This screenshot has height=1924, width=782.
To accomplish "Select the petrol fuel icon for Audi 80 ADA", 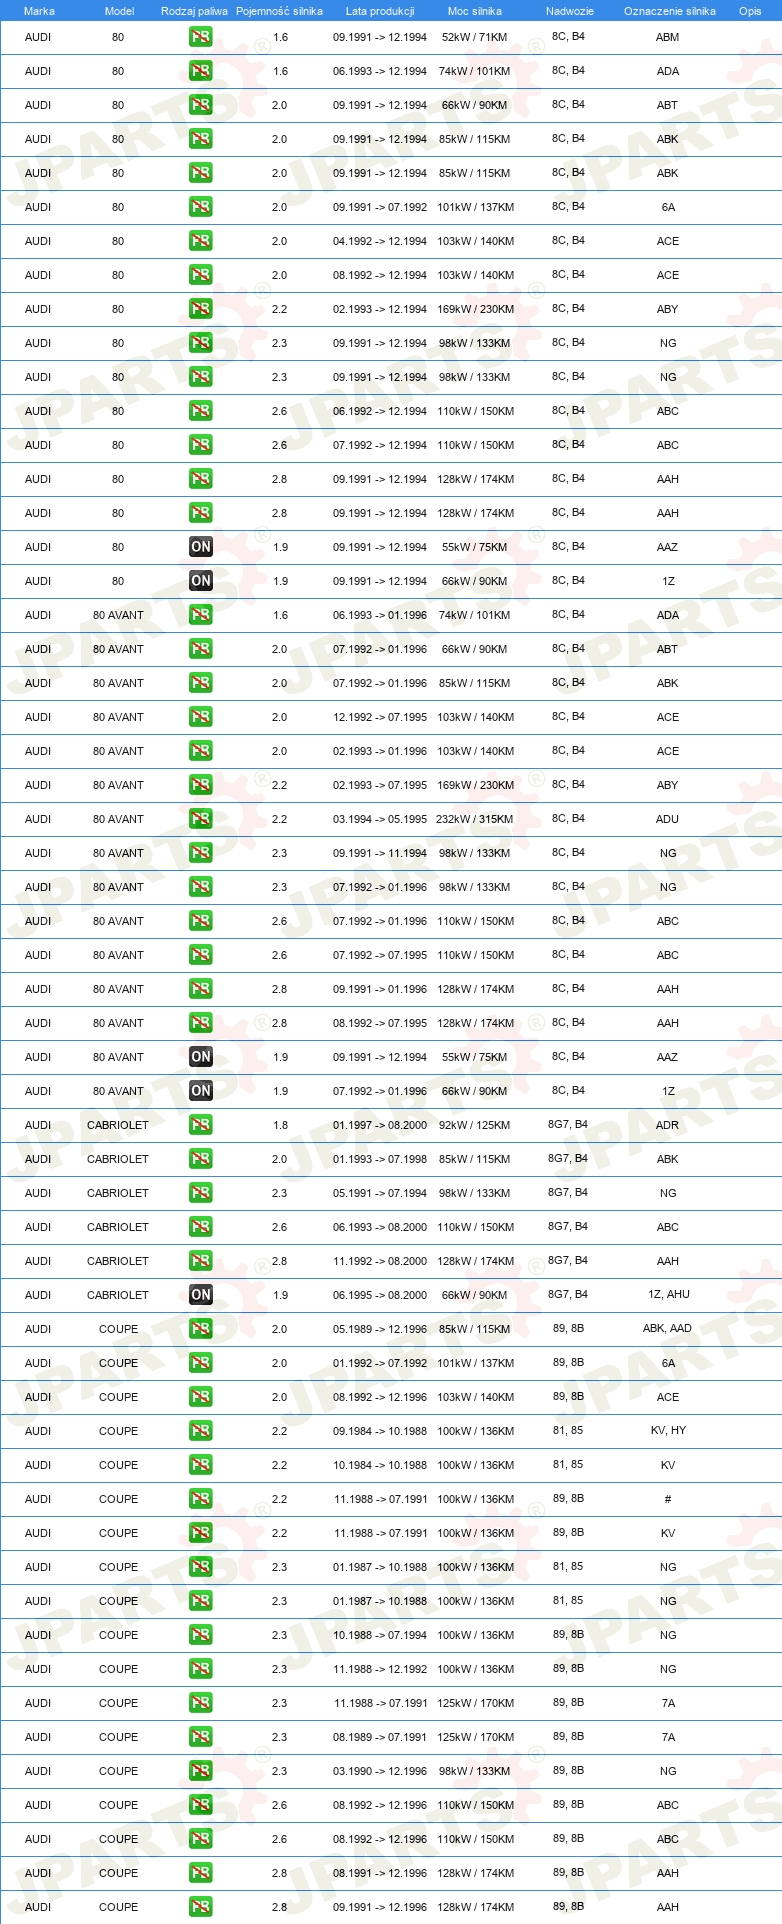I will pos(201,71).
